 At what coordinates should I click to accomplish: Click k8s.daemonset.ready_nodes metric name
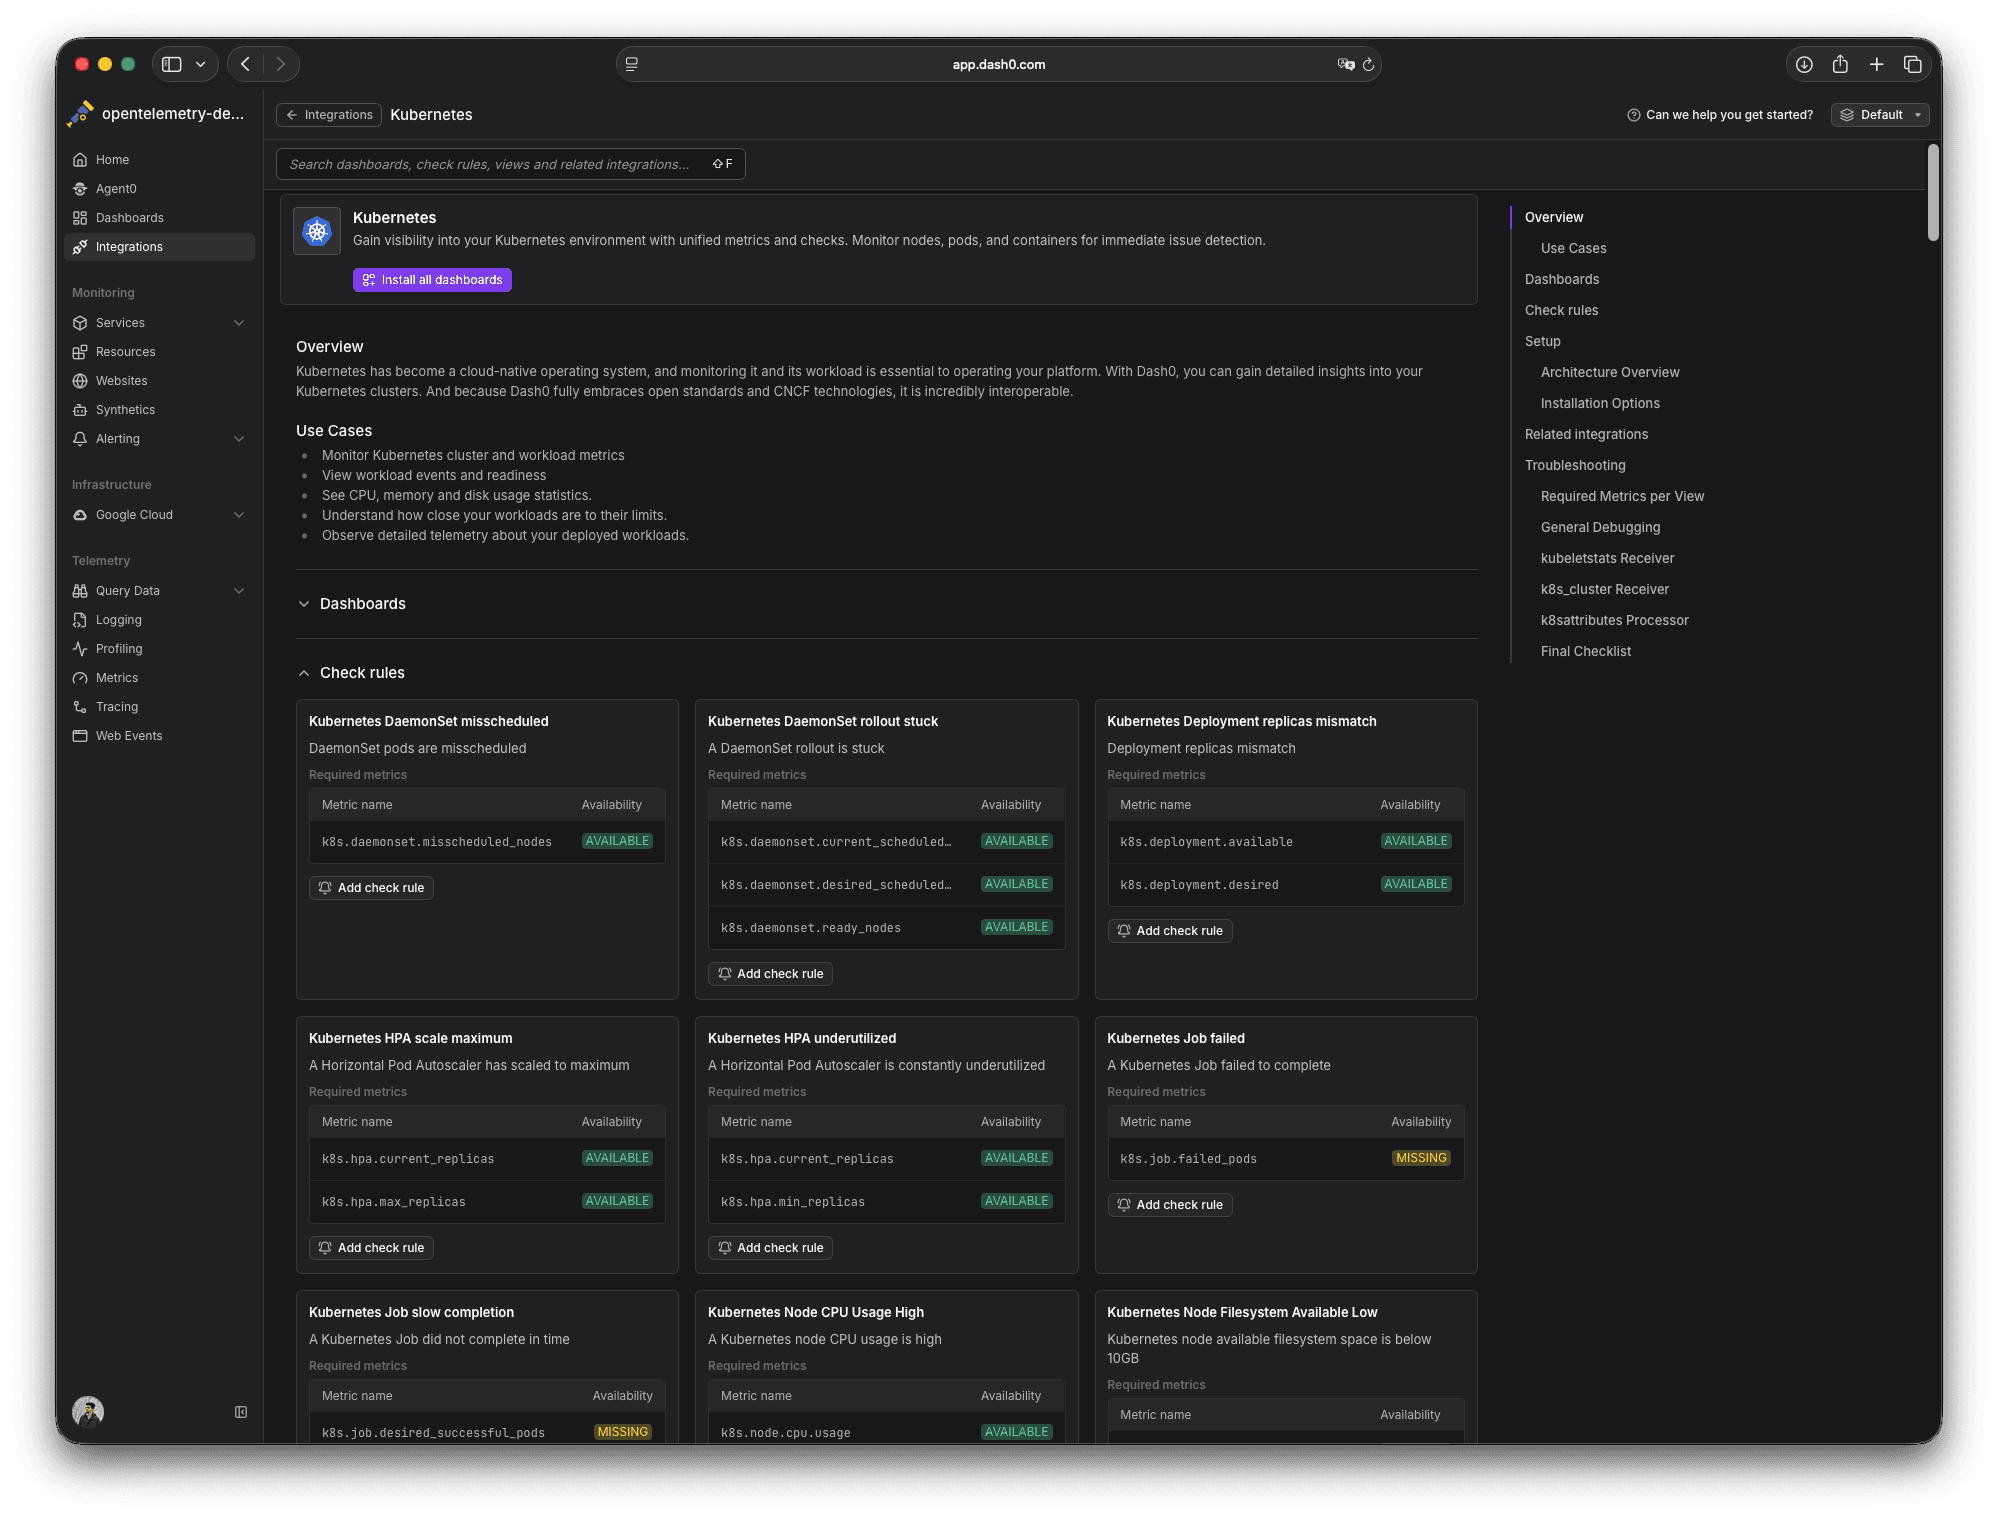pos(811,928)
